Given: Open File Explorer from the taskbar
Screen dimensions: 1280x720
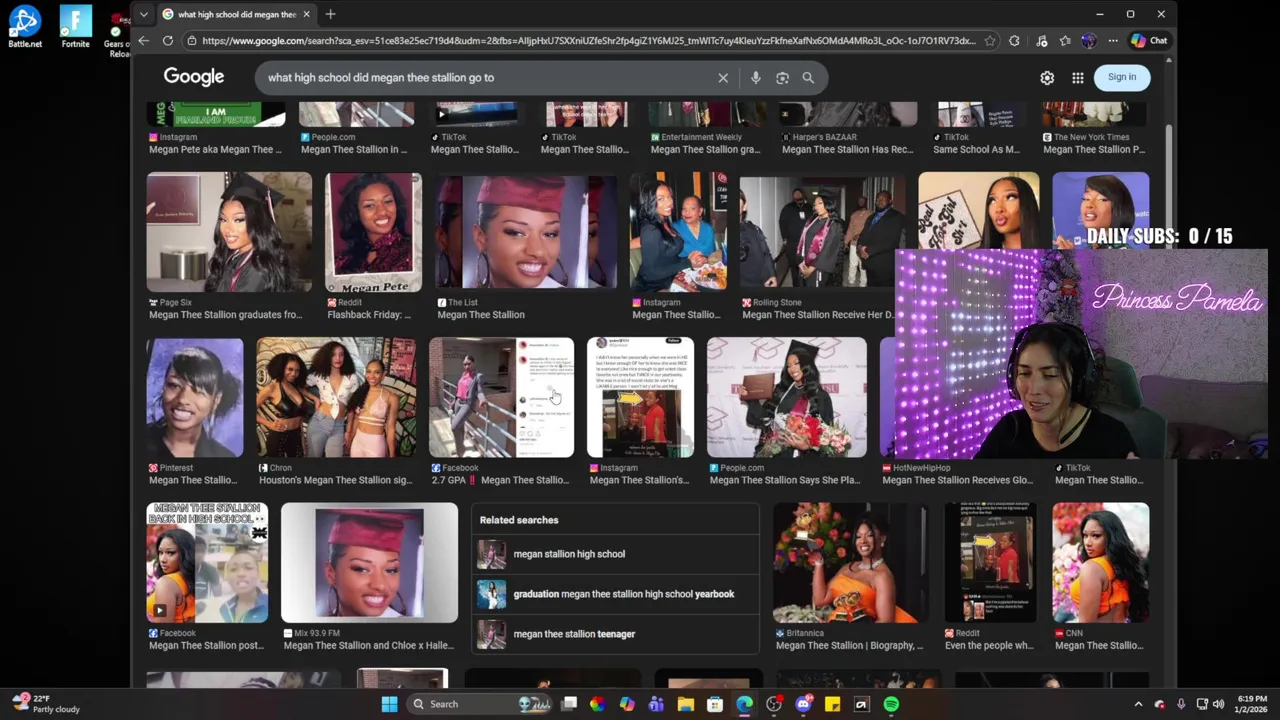Looking at the screenshot, I should tap(685, 704).
